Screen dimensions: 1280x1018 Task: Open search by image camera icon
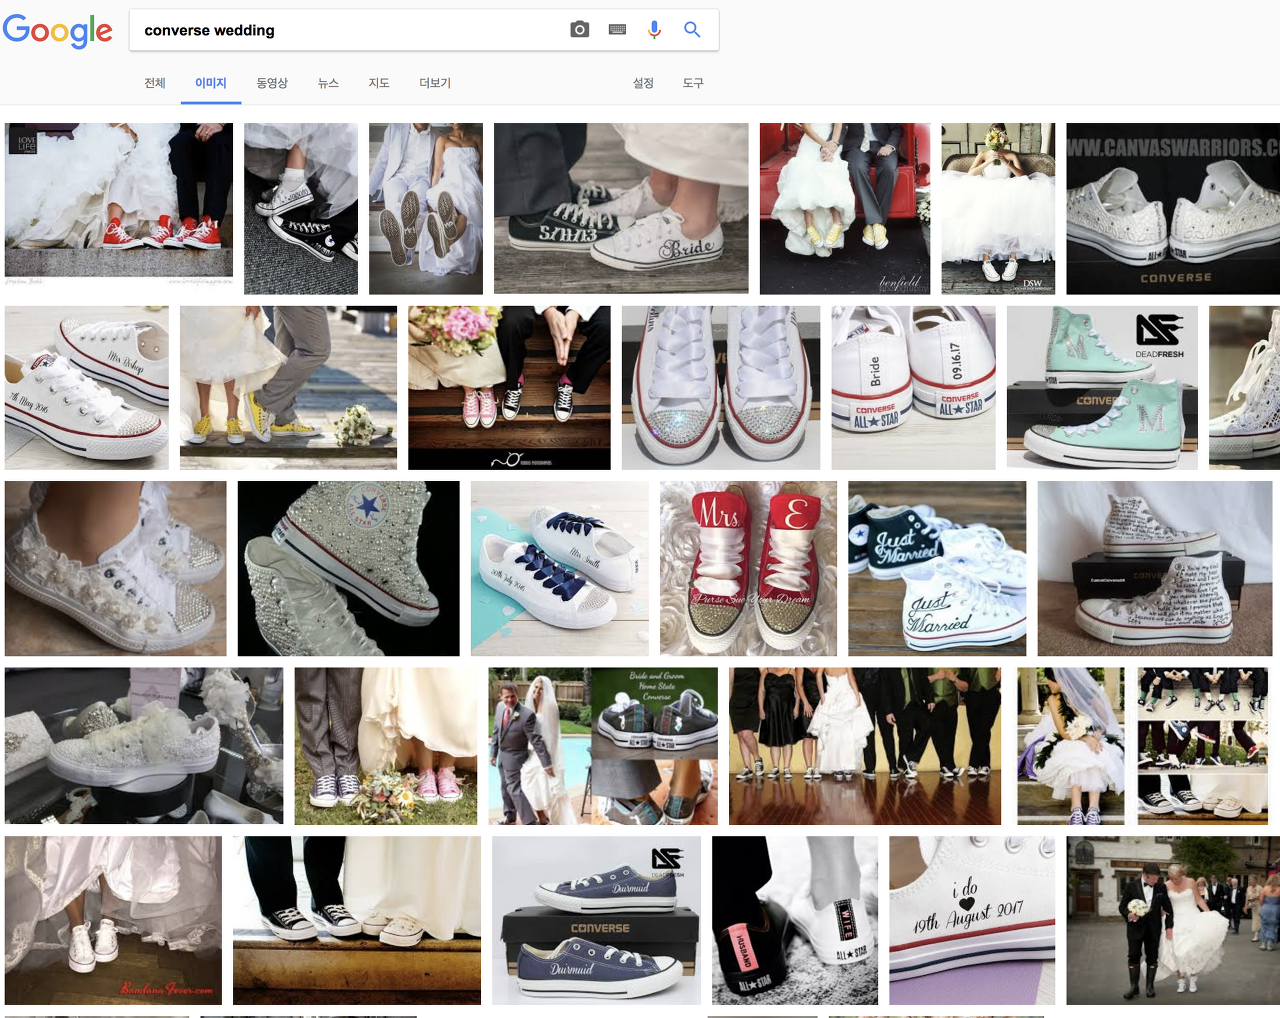(580, 30)
